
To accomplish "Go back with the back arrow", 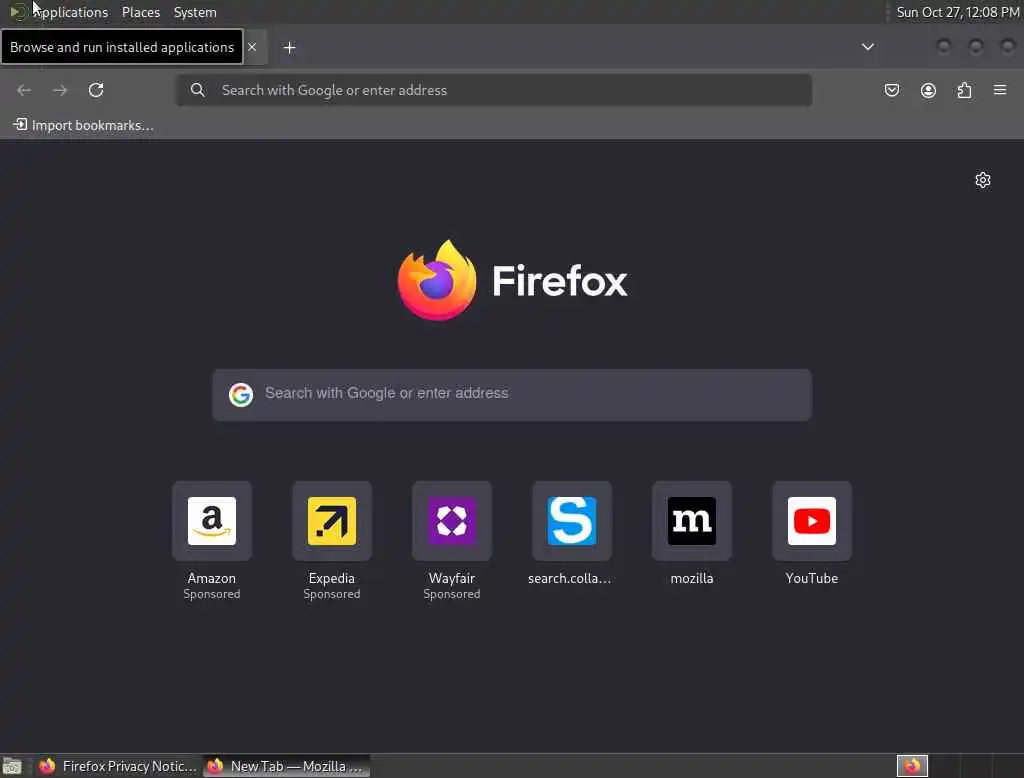I will tap(24, 90).
